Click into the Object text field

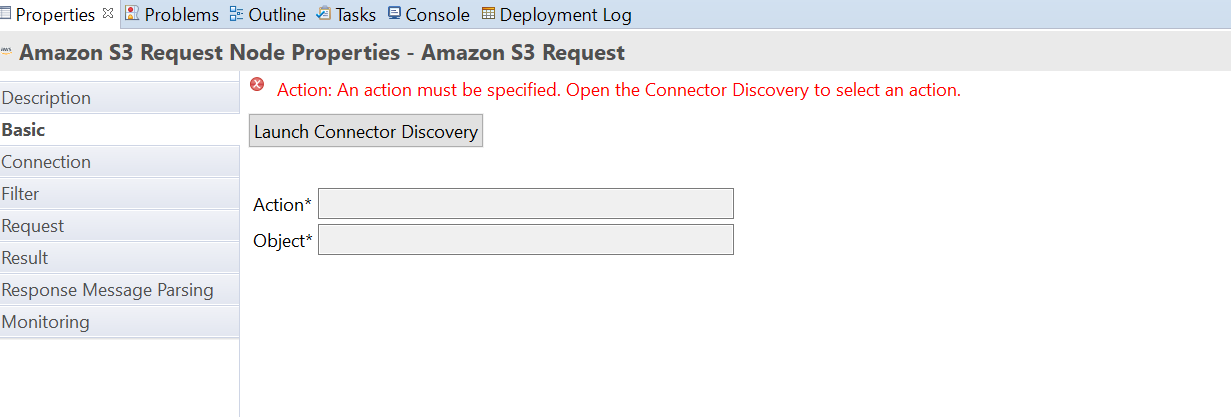(x=525, y=240)
